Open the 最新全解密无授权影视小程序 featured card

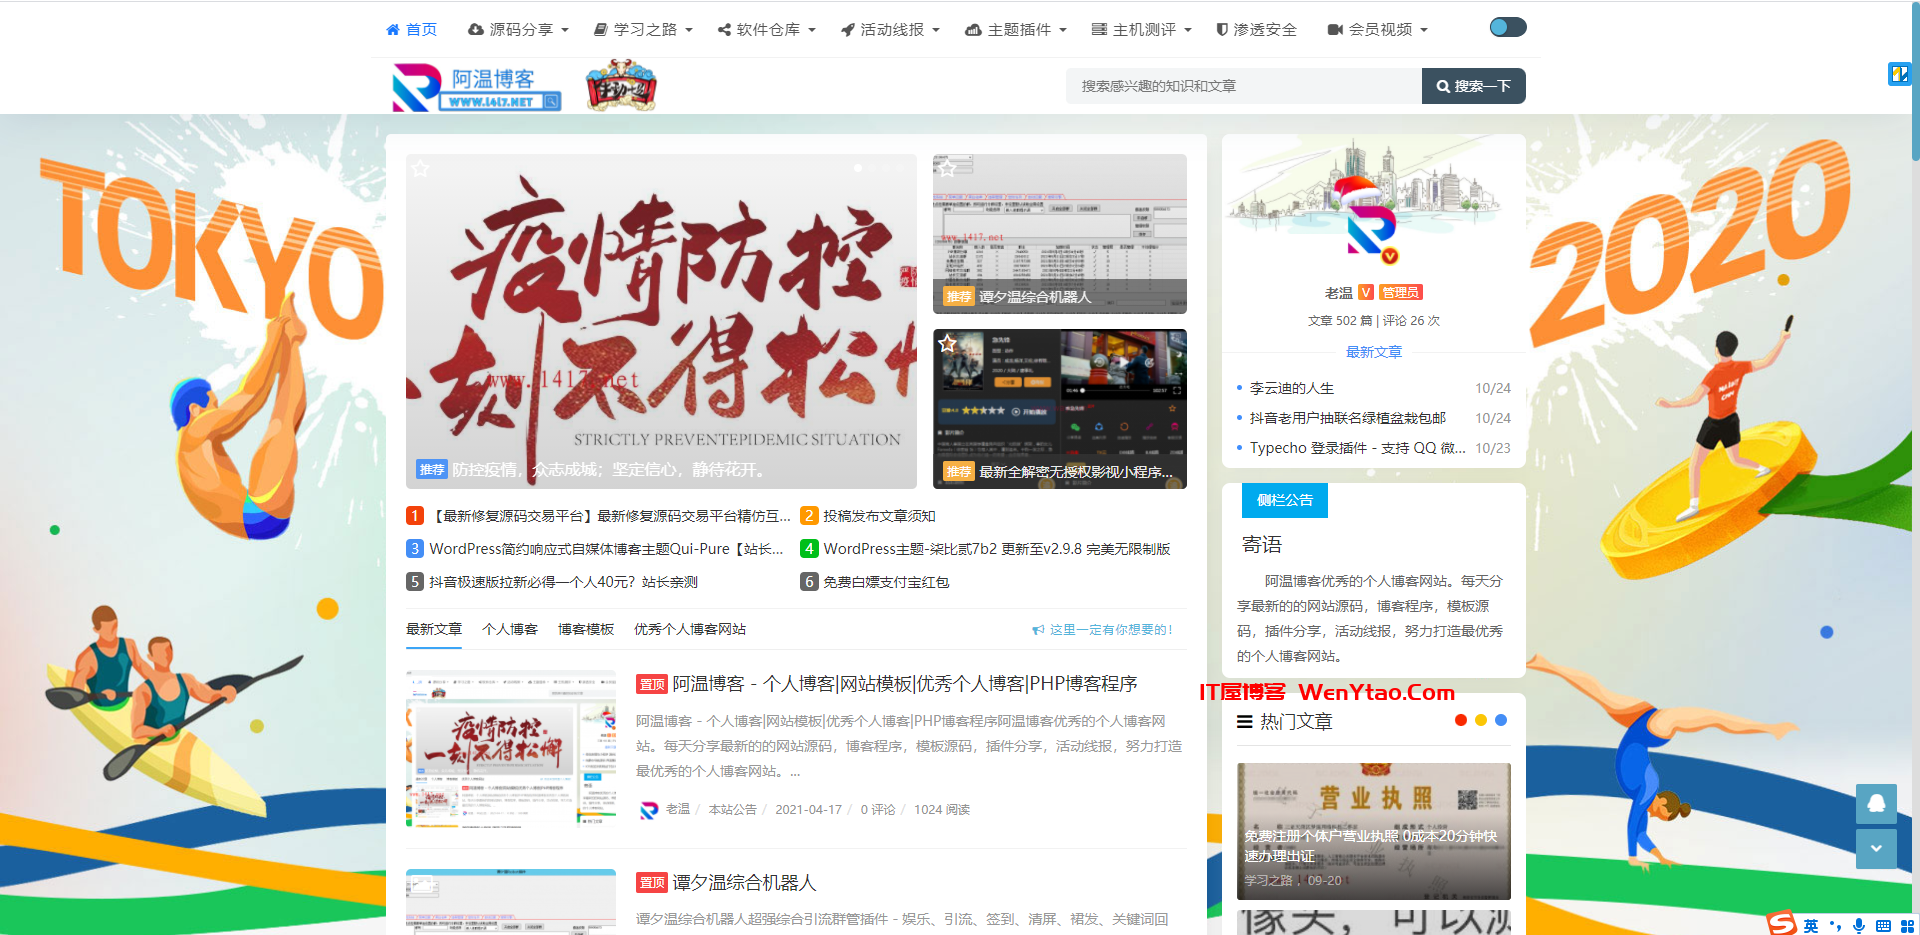point(1060,409)
